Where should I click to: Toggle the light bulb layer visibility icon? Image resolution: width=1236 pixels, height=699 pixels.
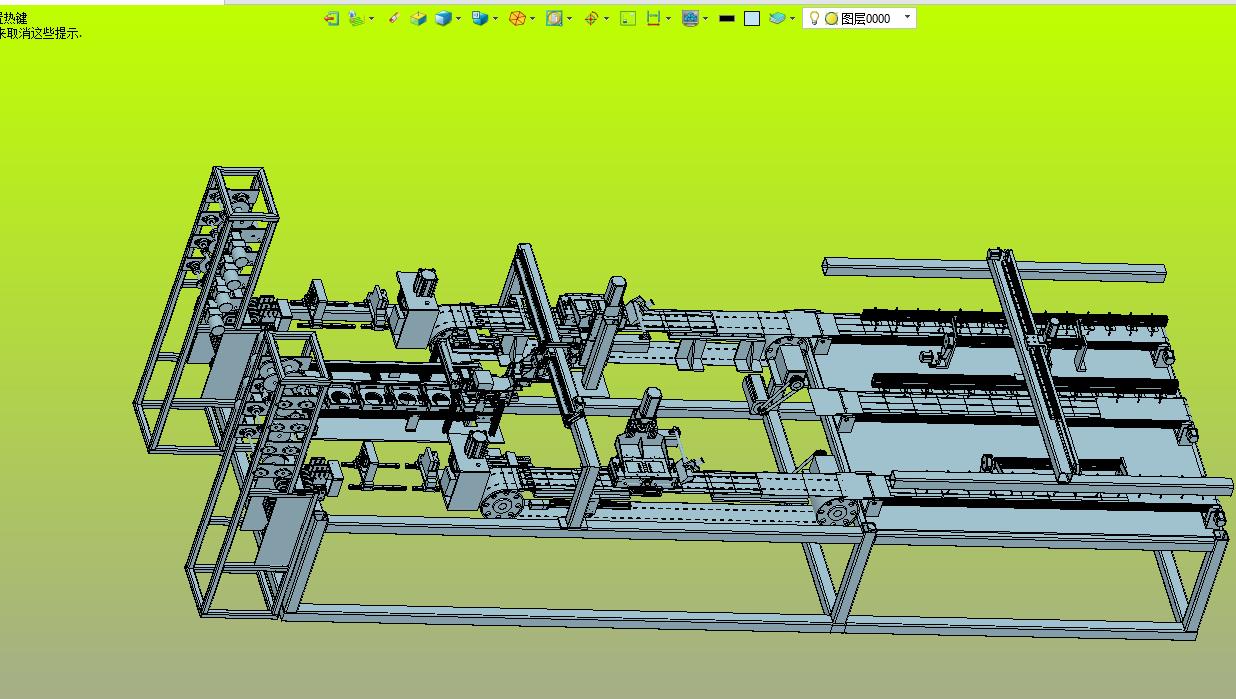(x=814, y=18)
